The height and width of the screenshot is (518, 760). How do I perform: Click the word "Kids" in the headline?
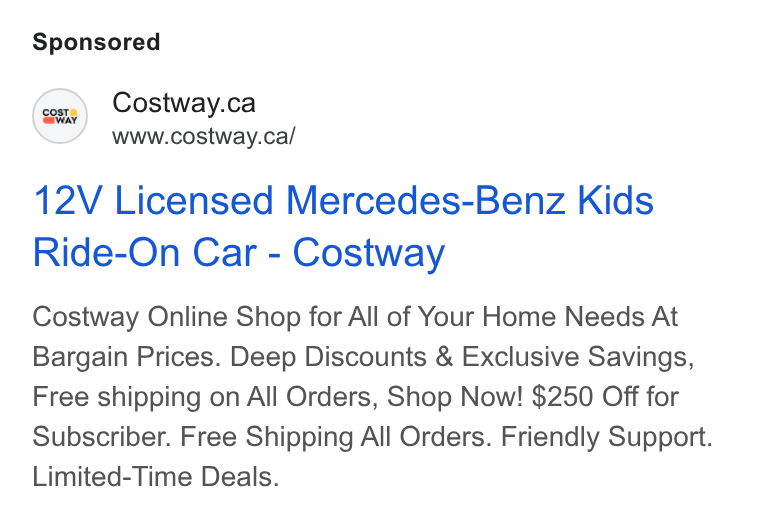pyautogui.click(x=616, y=201)
